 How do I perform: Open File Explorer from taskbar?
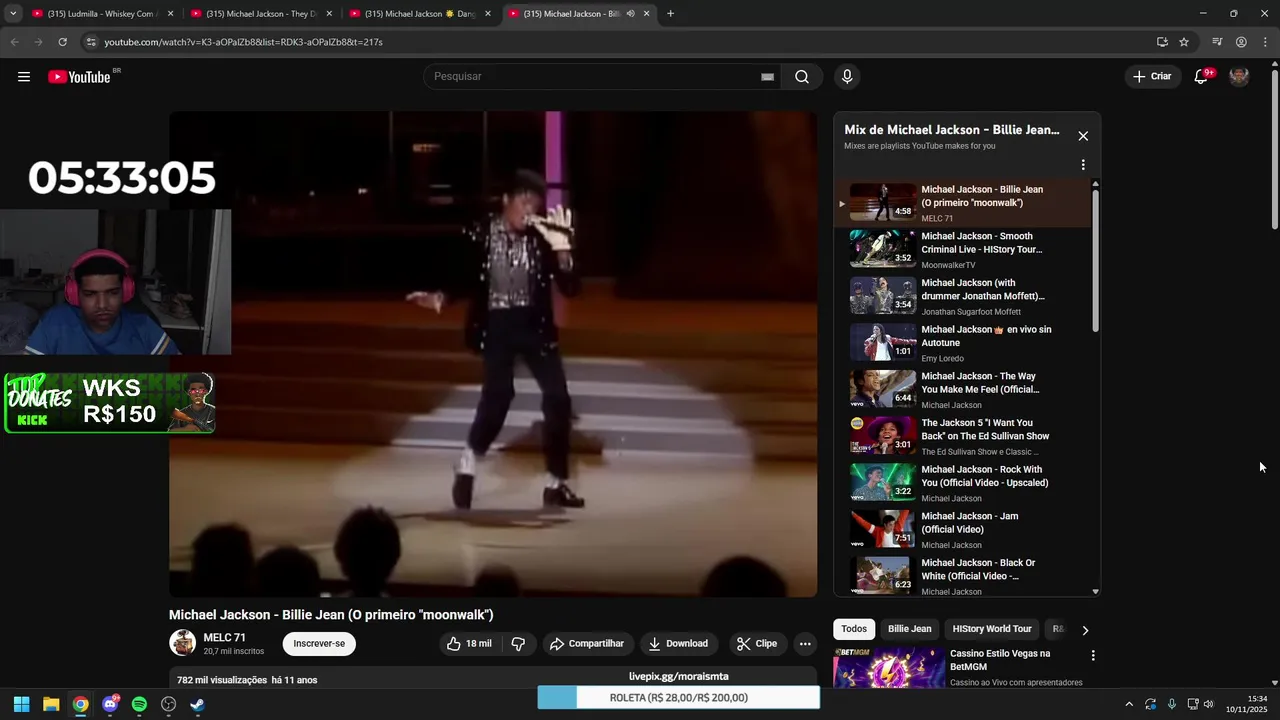click(51, 704)
